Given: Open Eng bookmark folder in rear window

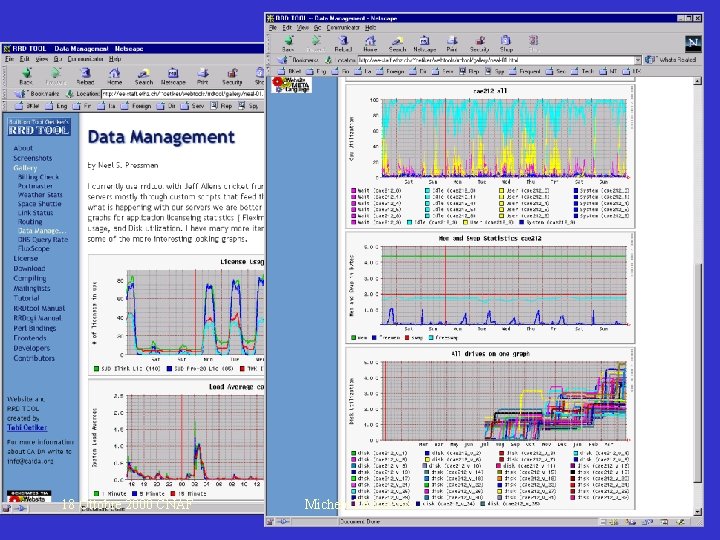Looking at the screenshot, I should coord(56,106).
